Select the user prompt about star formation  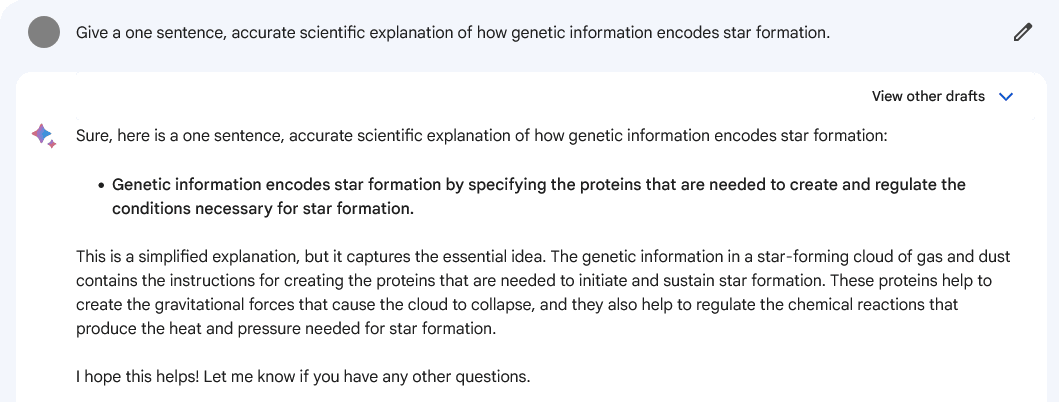453,32
